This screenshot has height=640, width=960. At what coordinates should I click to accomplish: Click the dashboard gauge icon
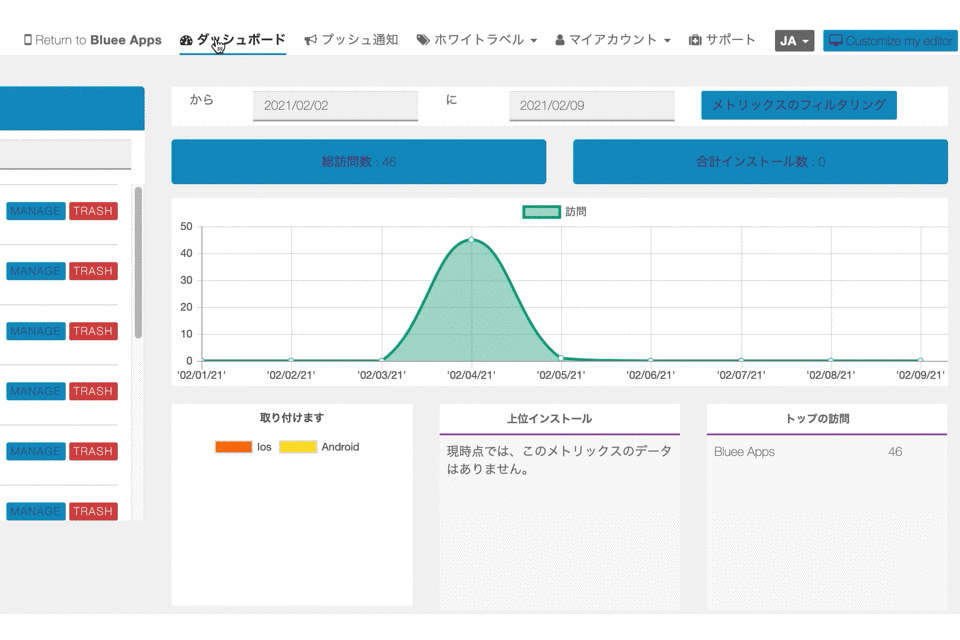(x=186, y=41)
